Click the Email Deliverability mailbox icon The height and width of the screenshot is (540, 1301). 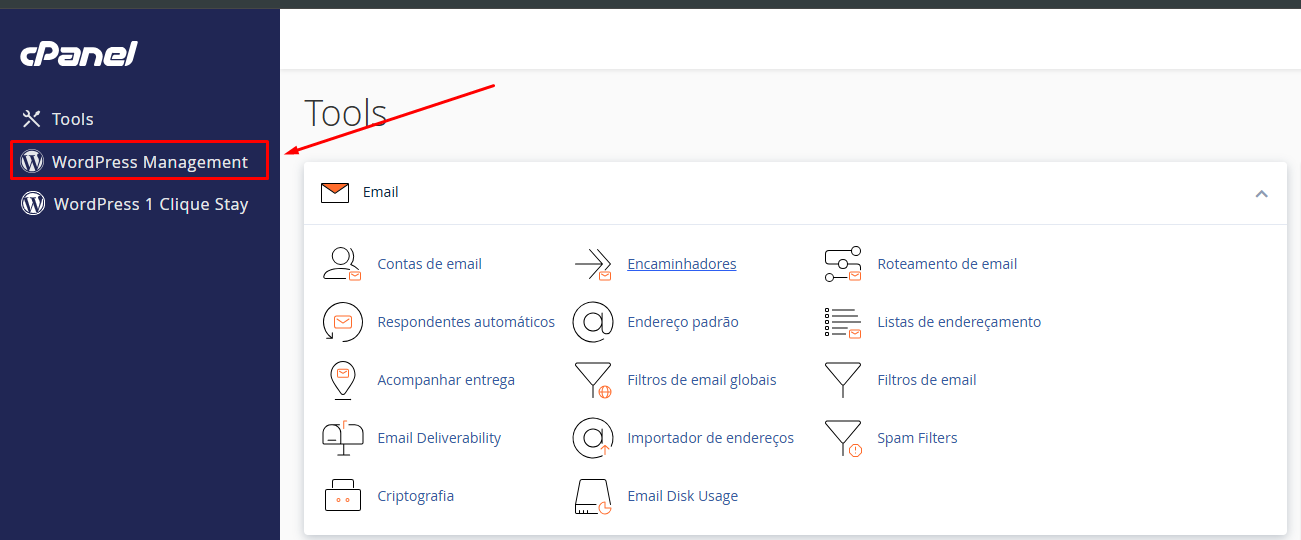click(x=342, y=438)
